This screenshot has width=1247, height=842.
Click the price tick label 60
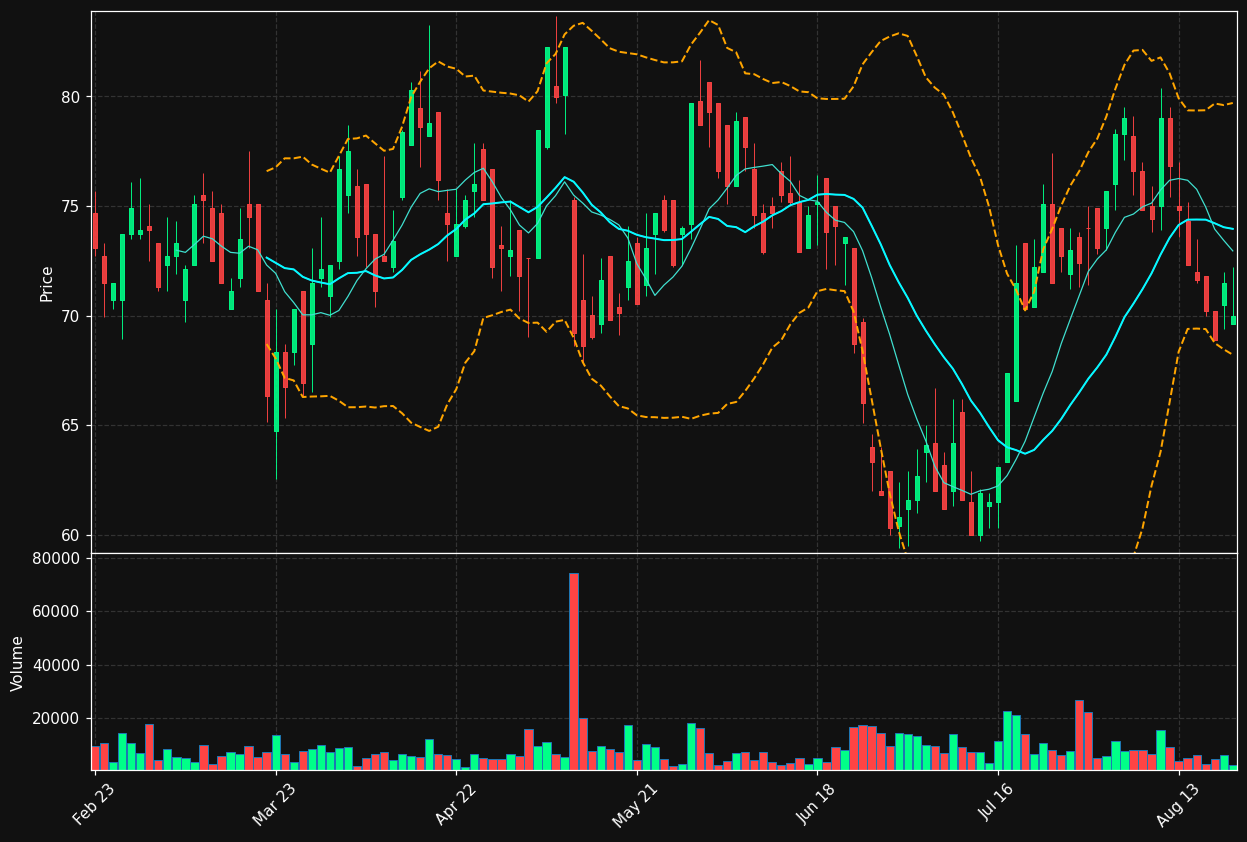tap(71, 535)
